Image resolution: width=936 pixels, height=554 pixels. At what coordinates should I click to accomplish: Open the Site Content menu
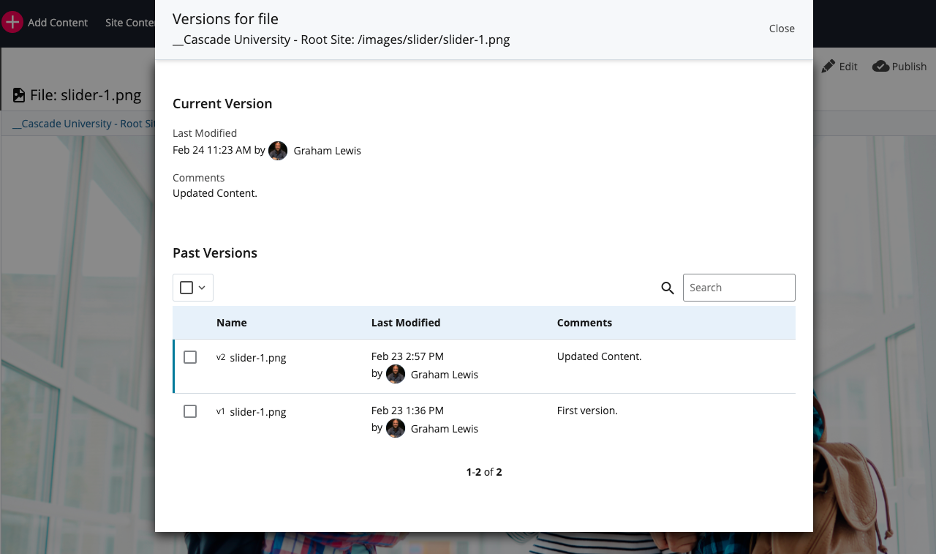pos(130,22)
